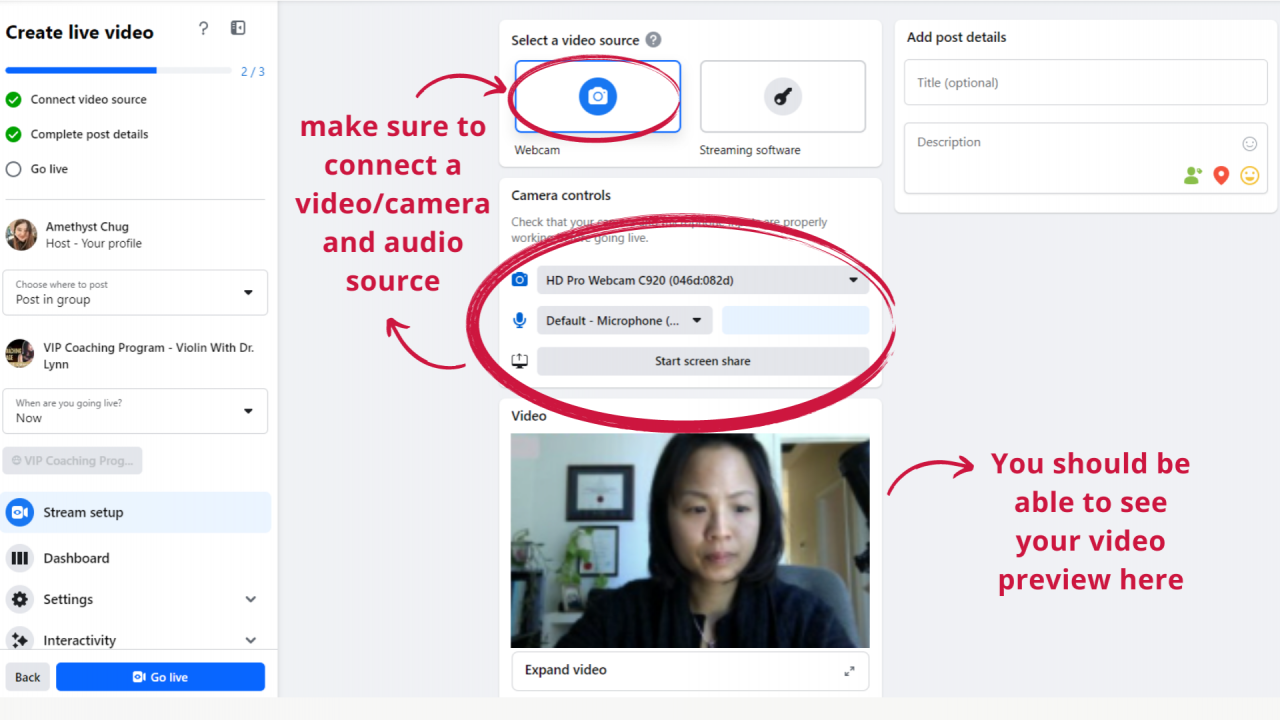Click the VIP Coaching Program group thumbnail
The width and height of the screenshot is (1280, 720).
click(x=20, y=353)
